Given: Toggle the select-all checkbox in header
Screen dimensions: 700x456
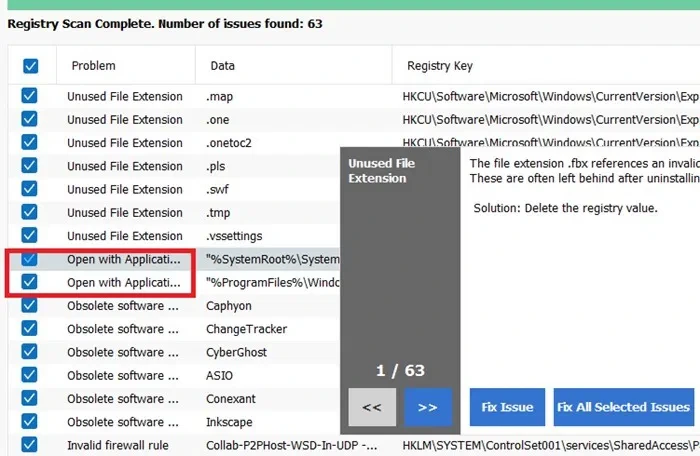Looking at the screenshot, I should coord(30,66).
